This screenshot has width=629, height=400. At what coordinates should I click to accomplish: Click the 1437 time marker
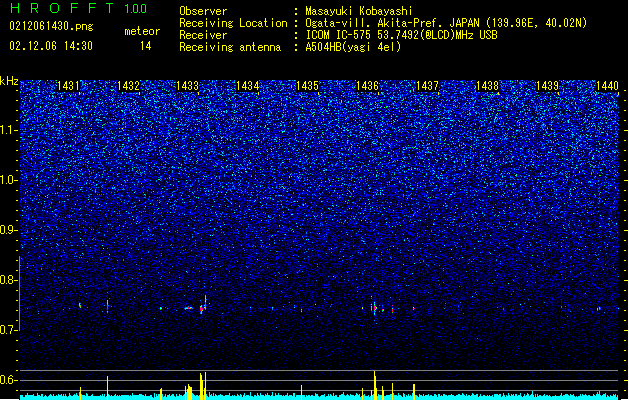click(428, 85)
